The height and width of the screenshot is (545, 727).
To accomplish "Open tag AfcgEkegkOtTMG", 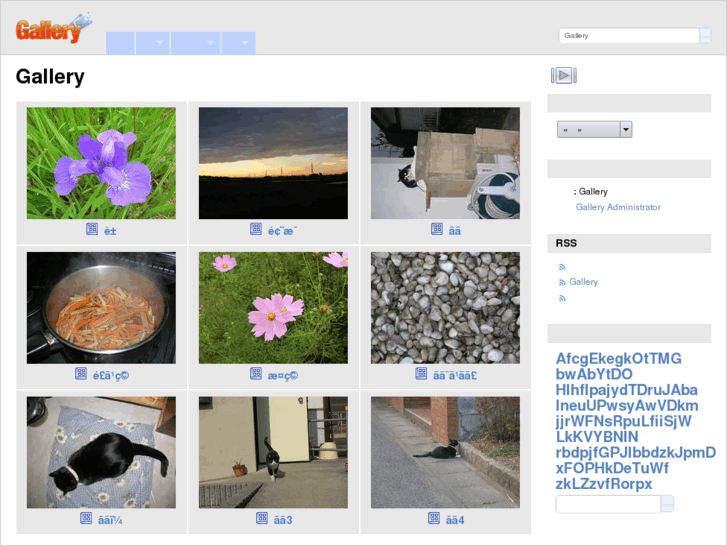I will point(619,359).
